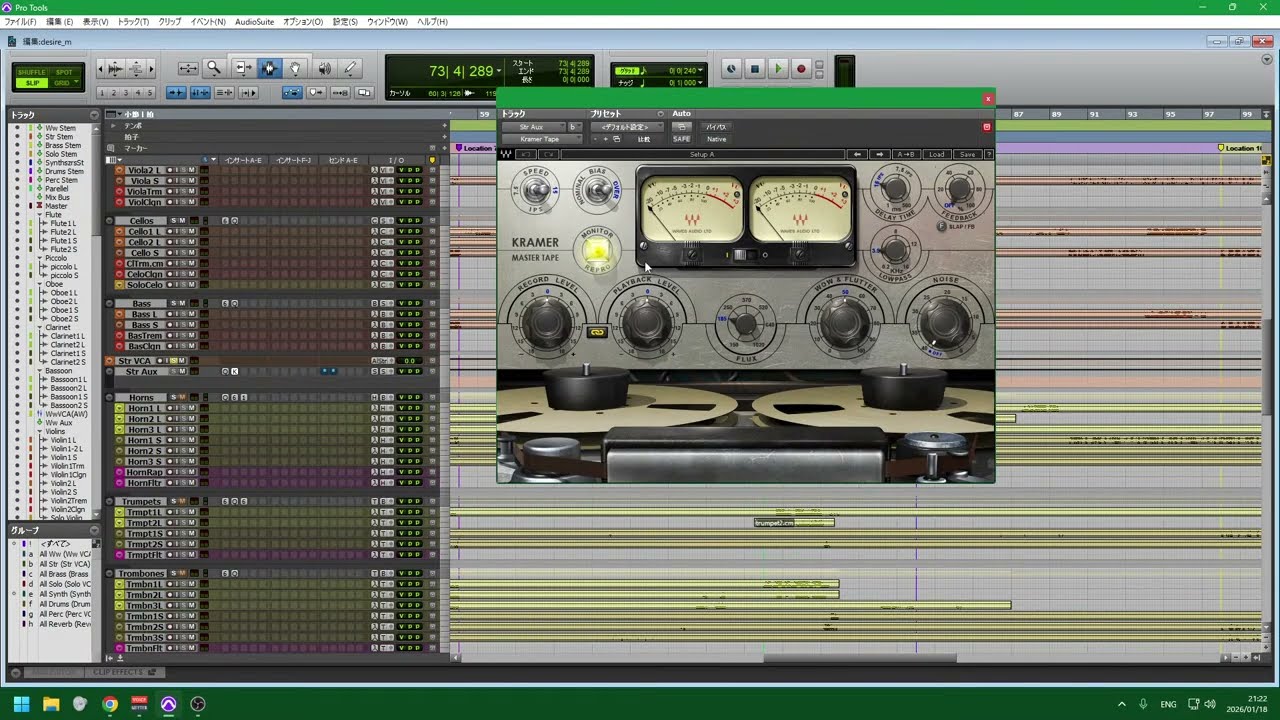The image size is (1280, 720).
Task: Open the Str Aux track selector dropdown
Action: (533, 127)
